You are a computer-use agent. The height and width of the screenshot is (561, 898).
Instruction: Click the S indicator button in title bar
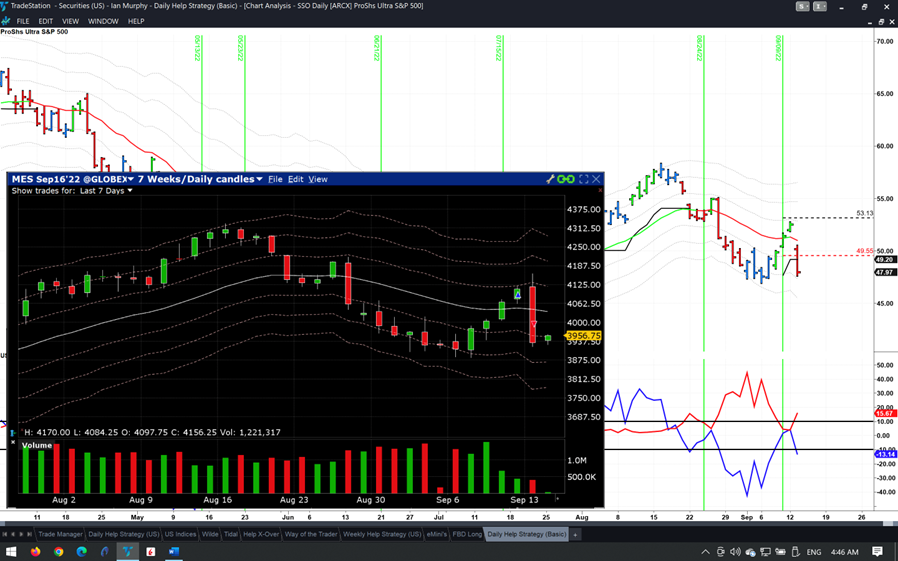coord(802,6)
